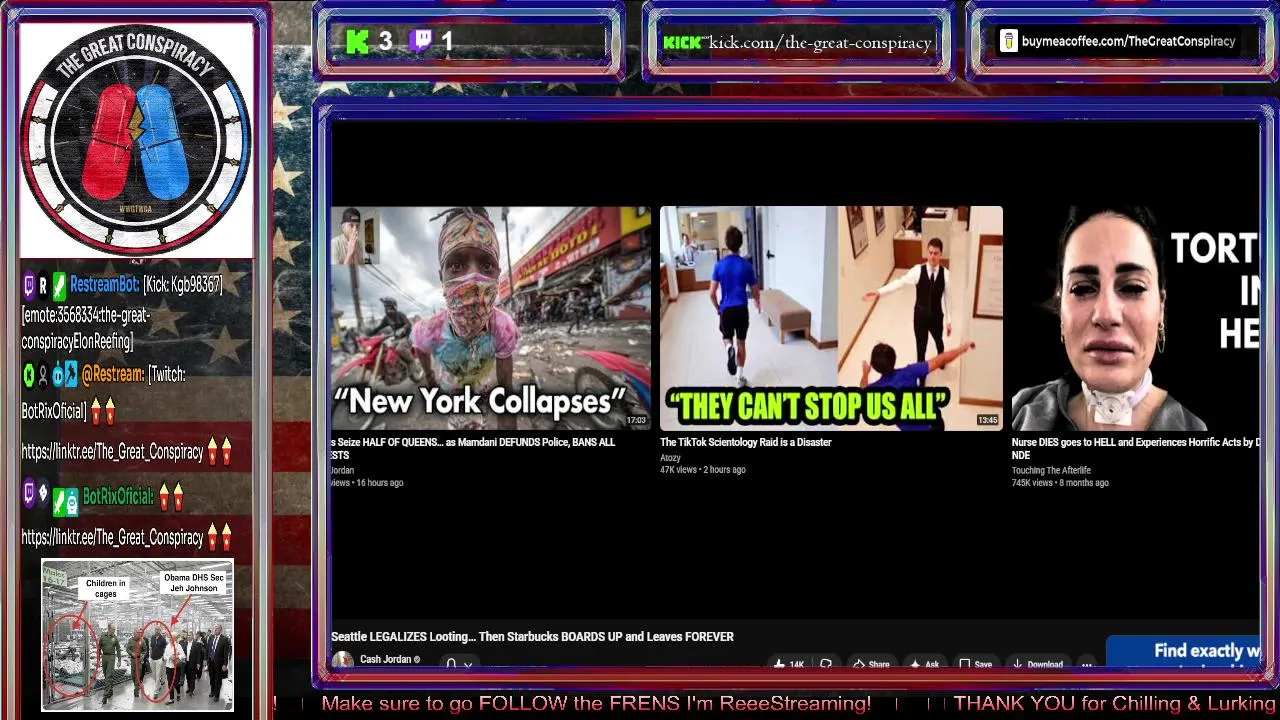
Task: Click the first linktr.ee/The_Great_Conspiracy chat link
Action: coord(112,452)
